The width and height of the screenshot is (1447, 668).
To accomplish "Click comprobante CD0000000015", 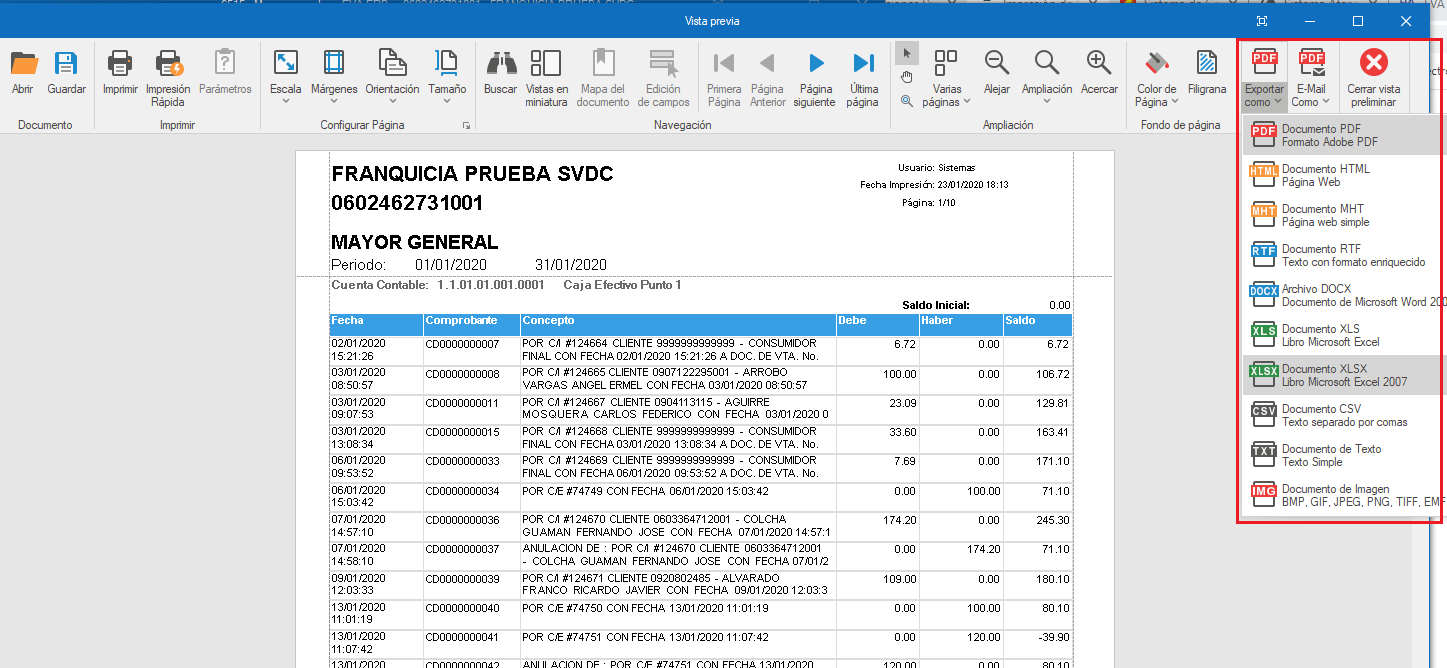I will 462,432.
